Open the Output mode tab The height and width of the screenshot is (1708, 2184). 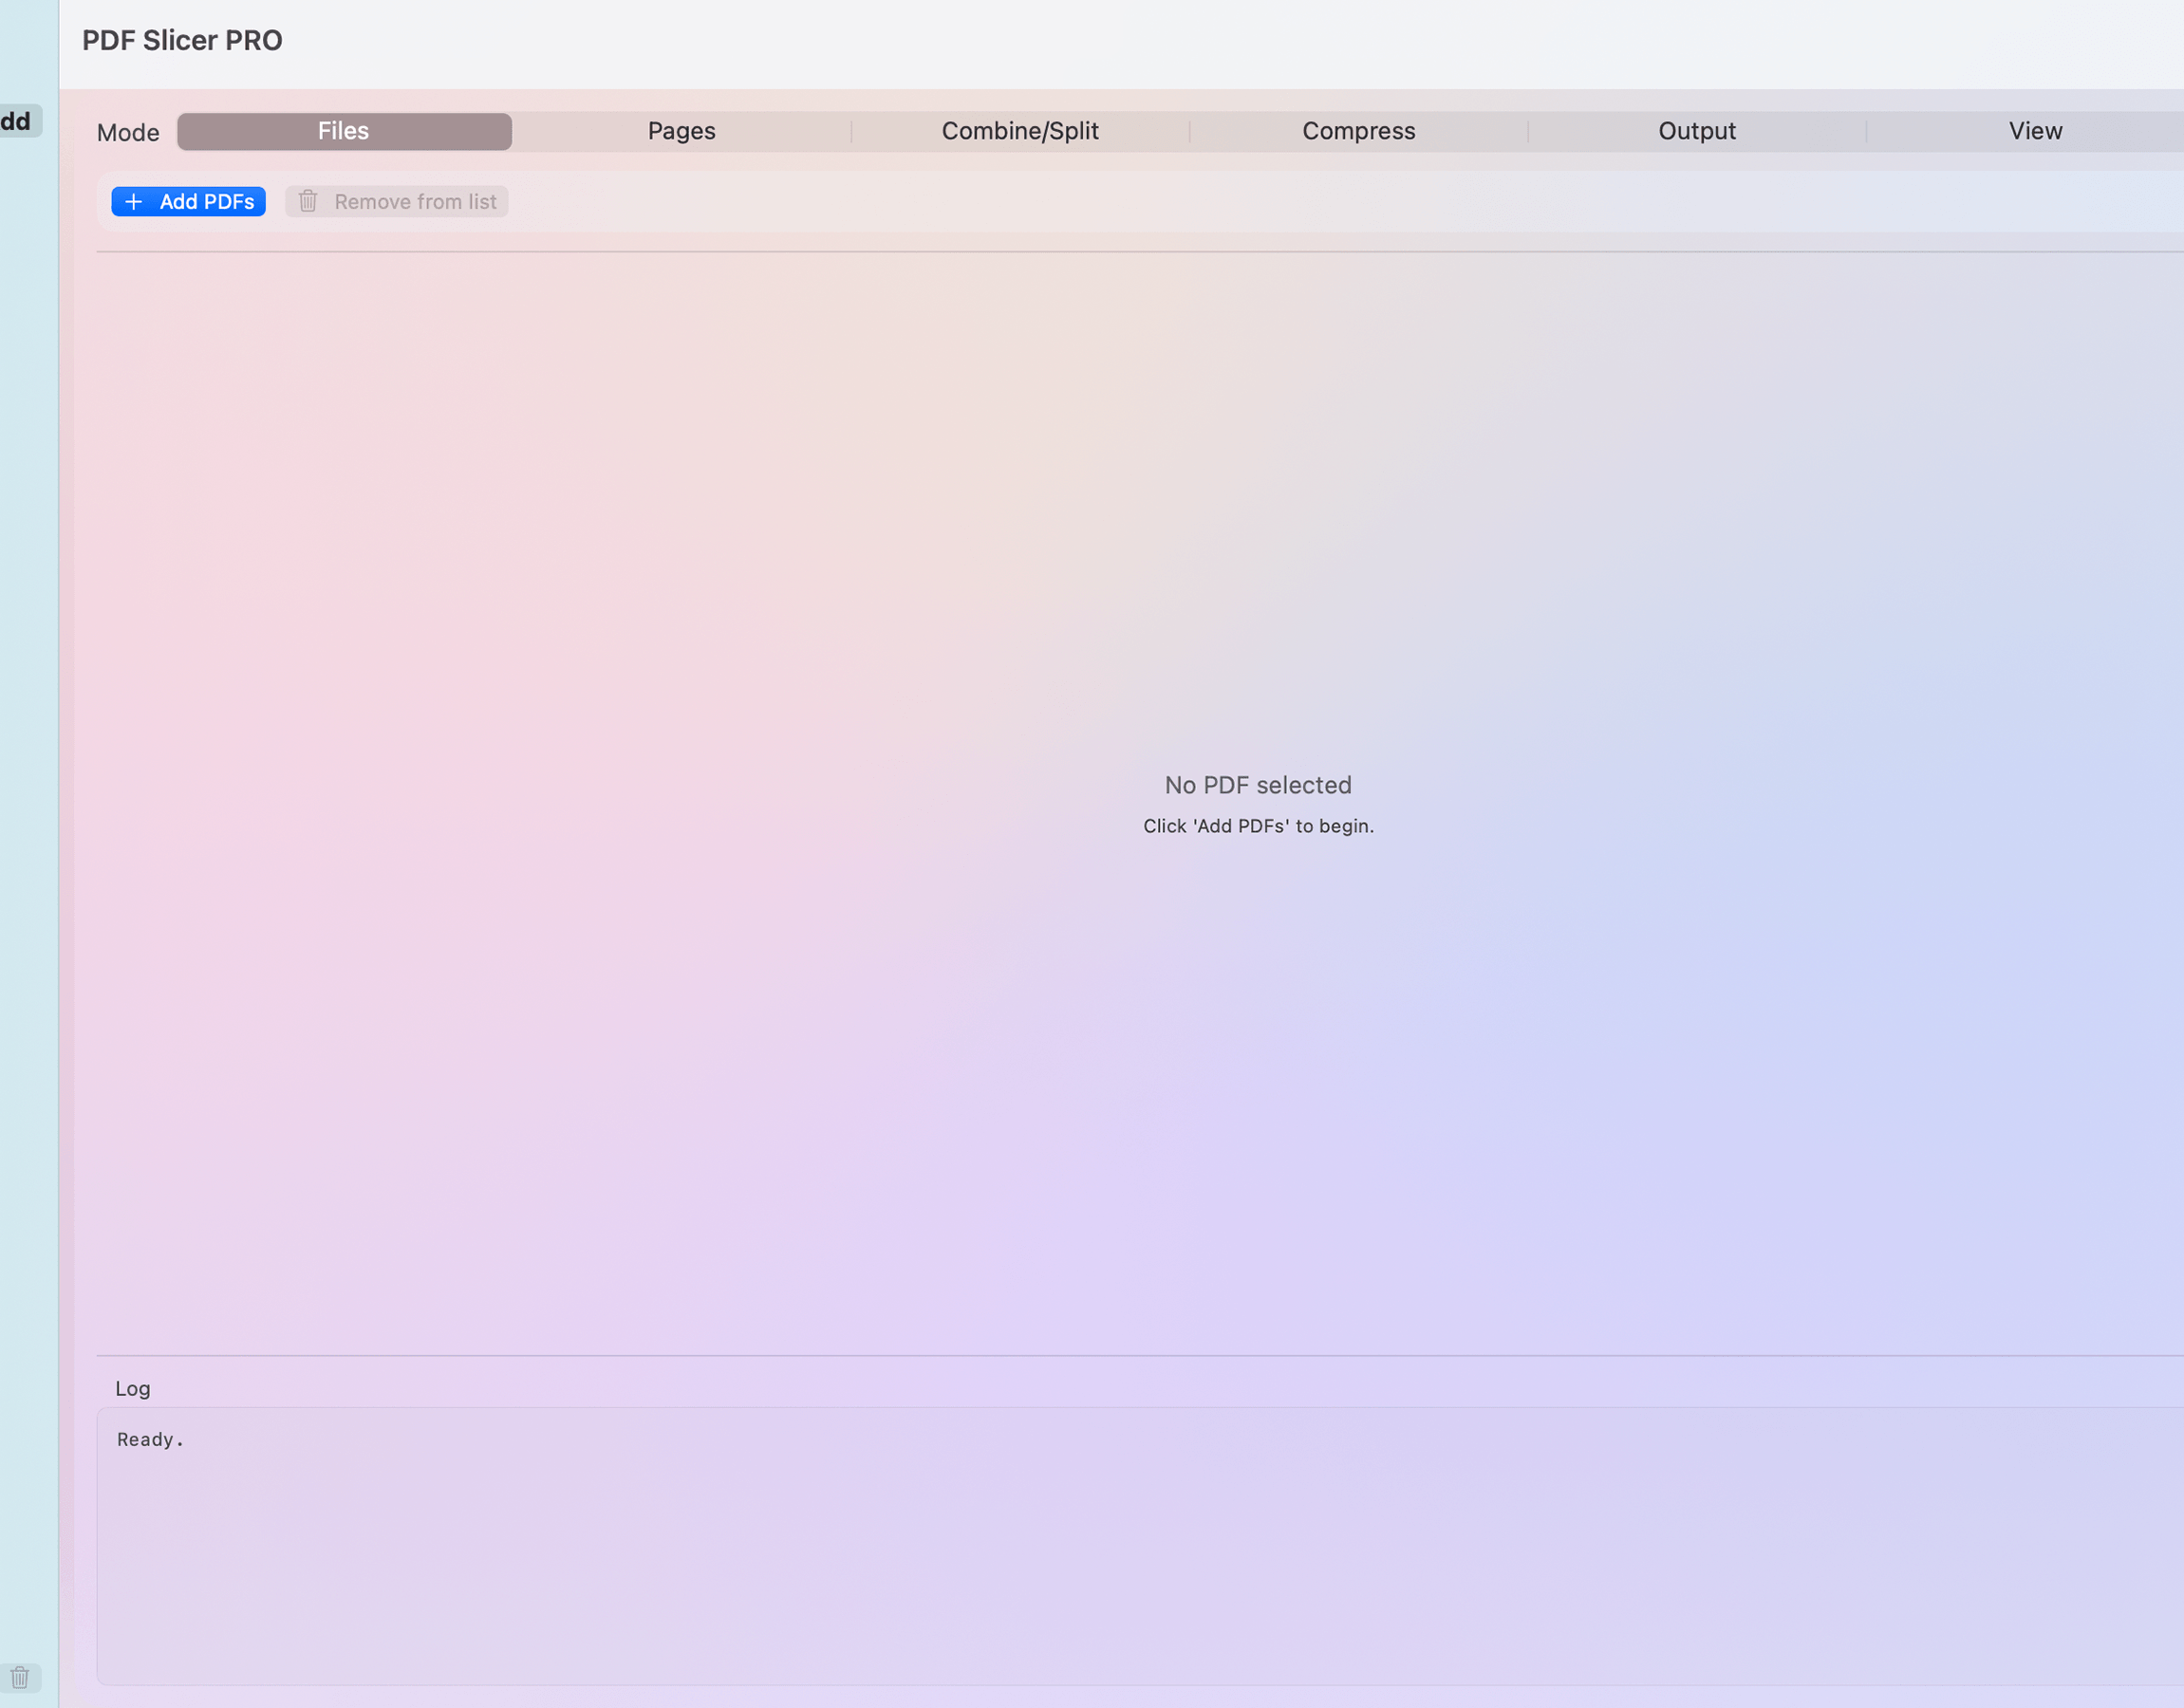coord(1697,131)
